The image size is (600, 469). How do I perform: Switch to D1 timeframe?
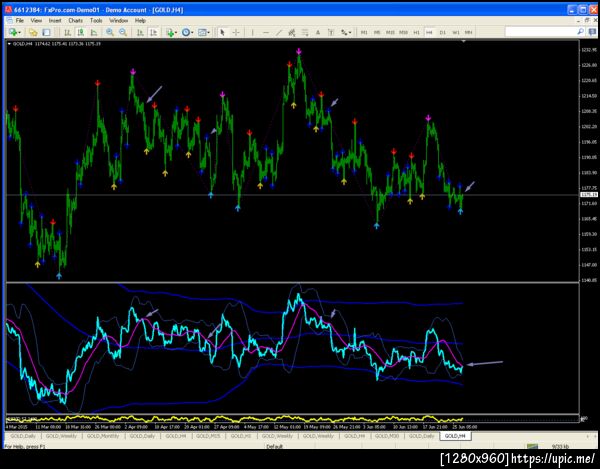(x=443, y=33)
